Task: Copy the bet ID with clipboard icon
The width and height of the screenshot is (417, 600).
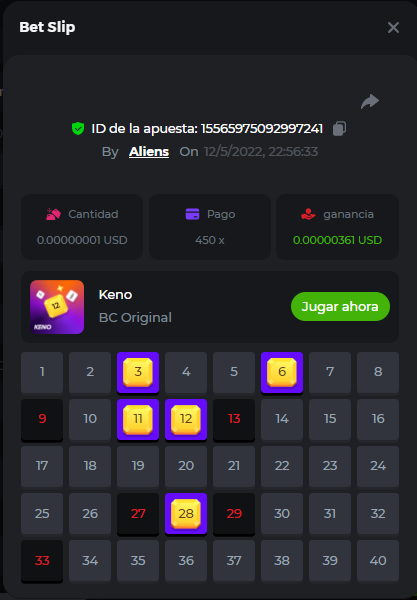Action: coord(339,129)
